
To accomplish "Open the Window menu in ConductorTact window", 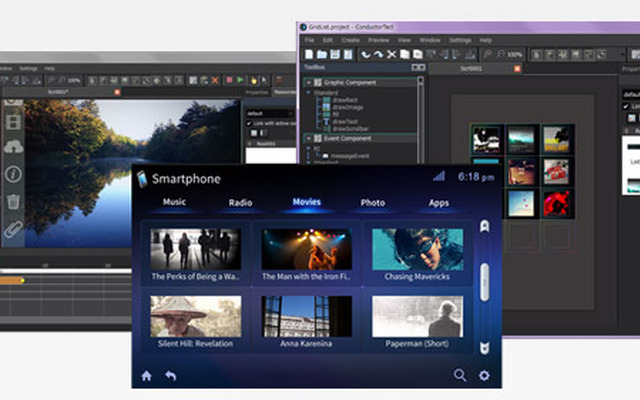I will tap(430, 40).
